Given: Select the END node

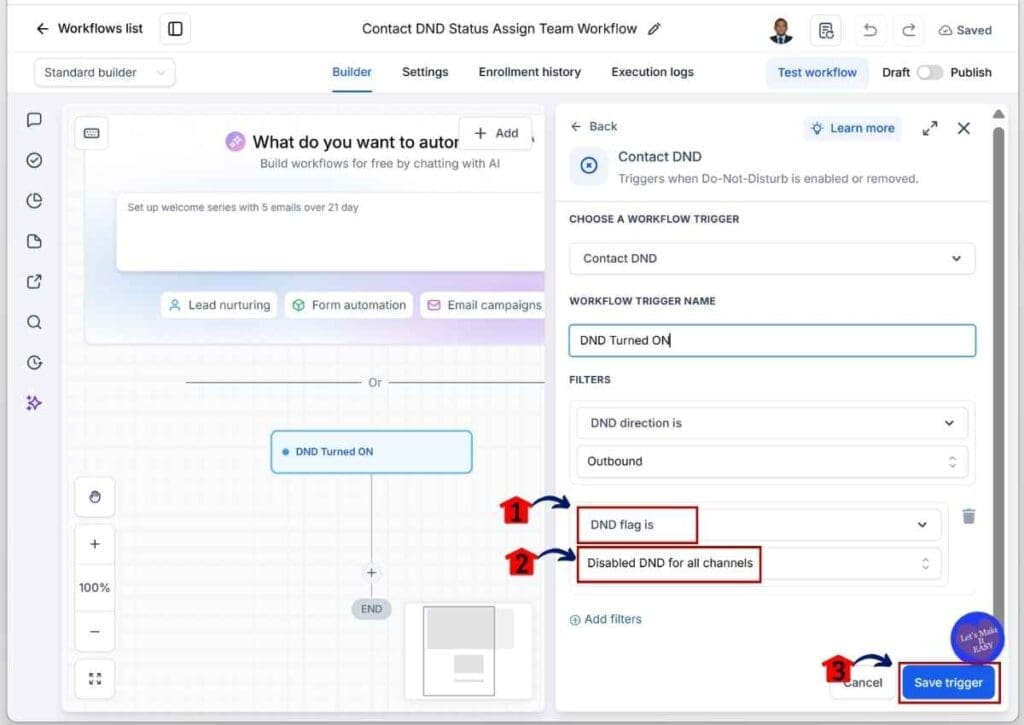Looking at the screenshot, I should [371, 609].
